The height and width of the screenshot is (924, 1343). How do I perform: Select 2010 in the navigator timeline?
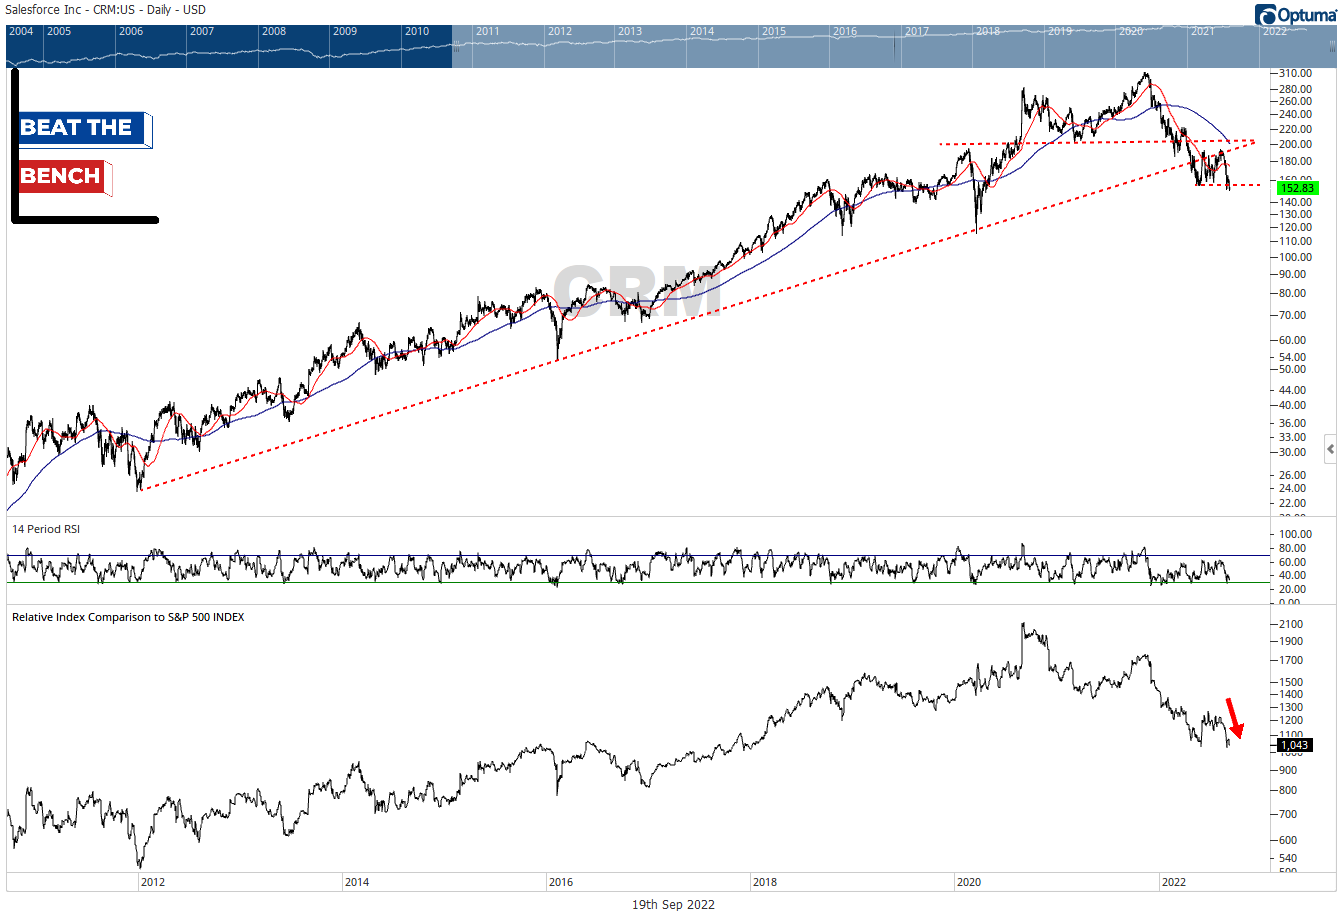[417, 31]
